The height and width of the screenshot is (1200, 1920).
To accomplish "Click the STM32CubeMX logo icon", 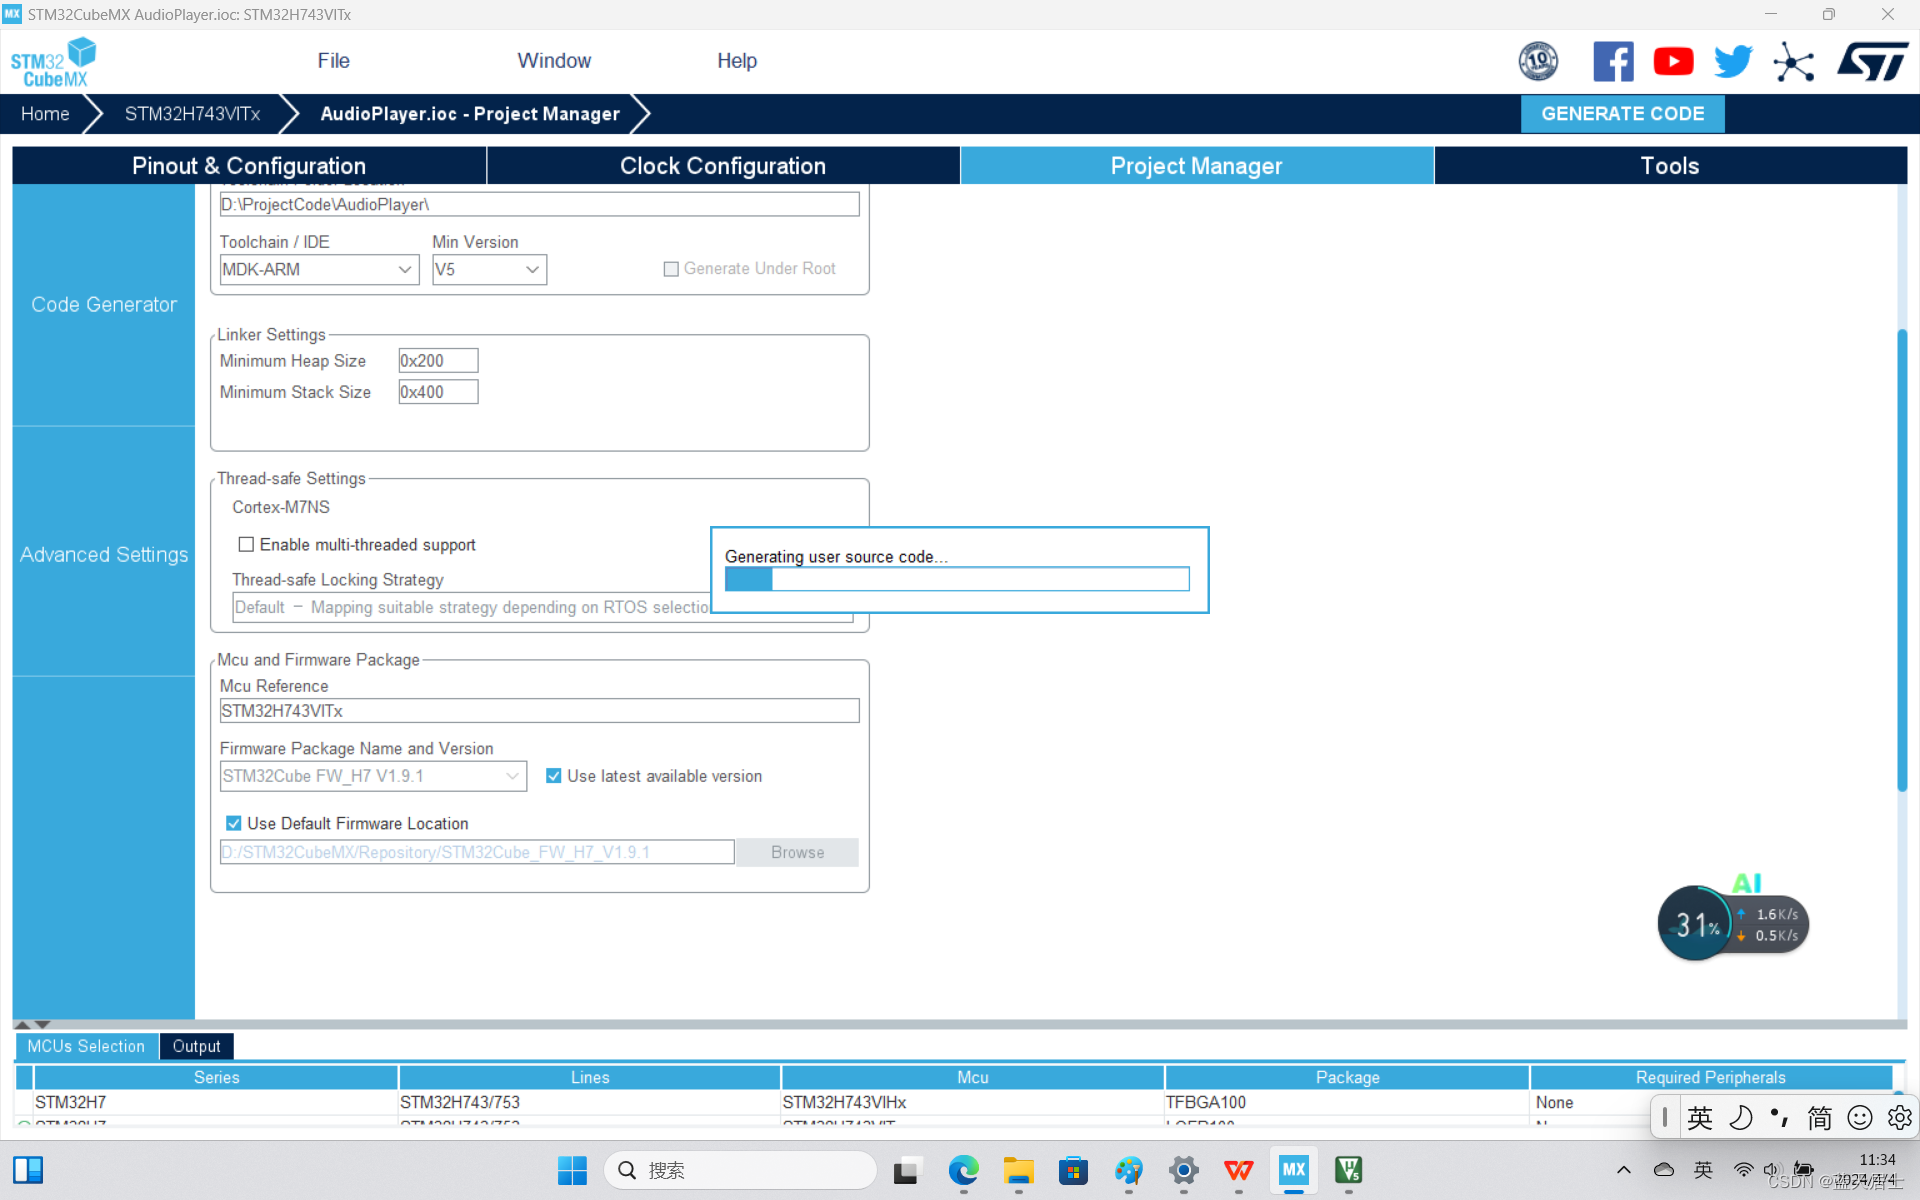I will (54, 62).
